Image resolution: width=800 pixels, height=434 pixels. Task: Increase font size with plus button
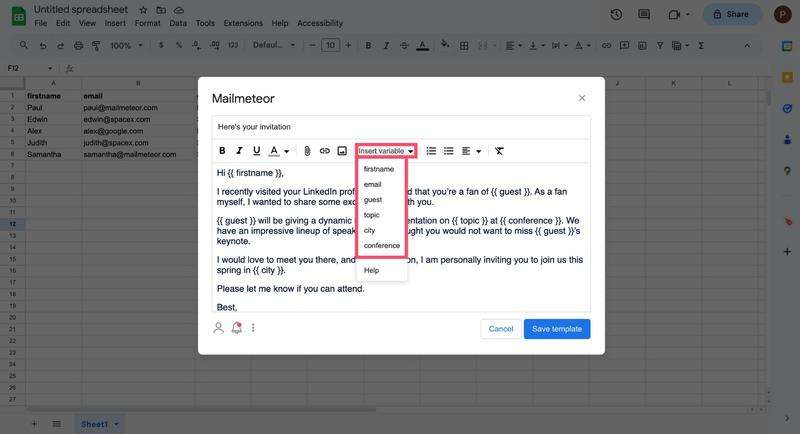348,45
